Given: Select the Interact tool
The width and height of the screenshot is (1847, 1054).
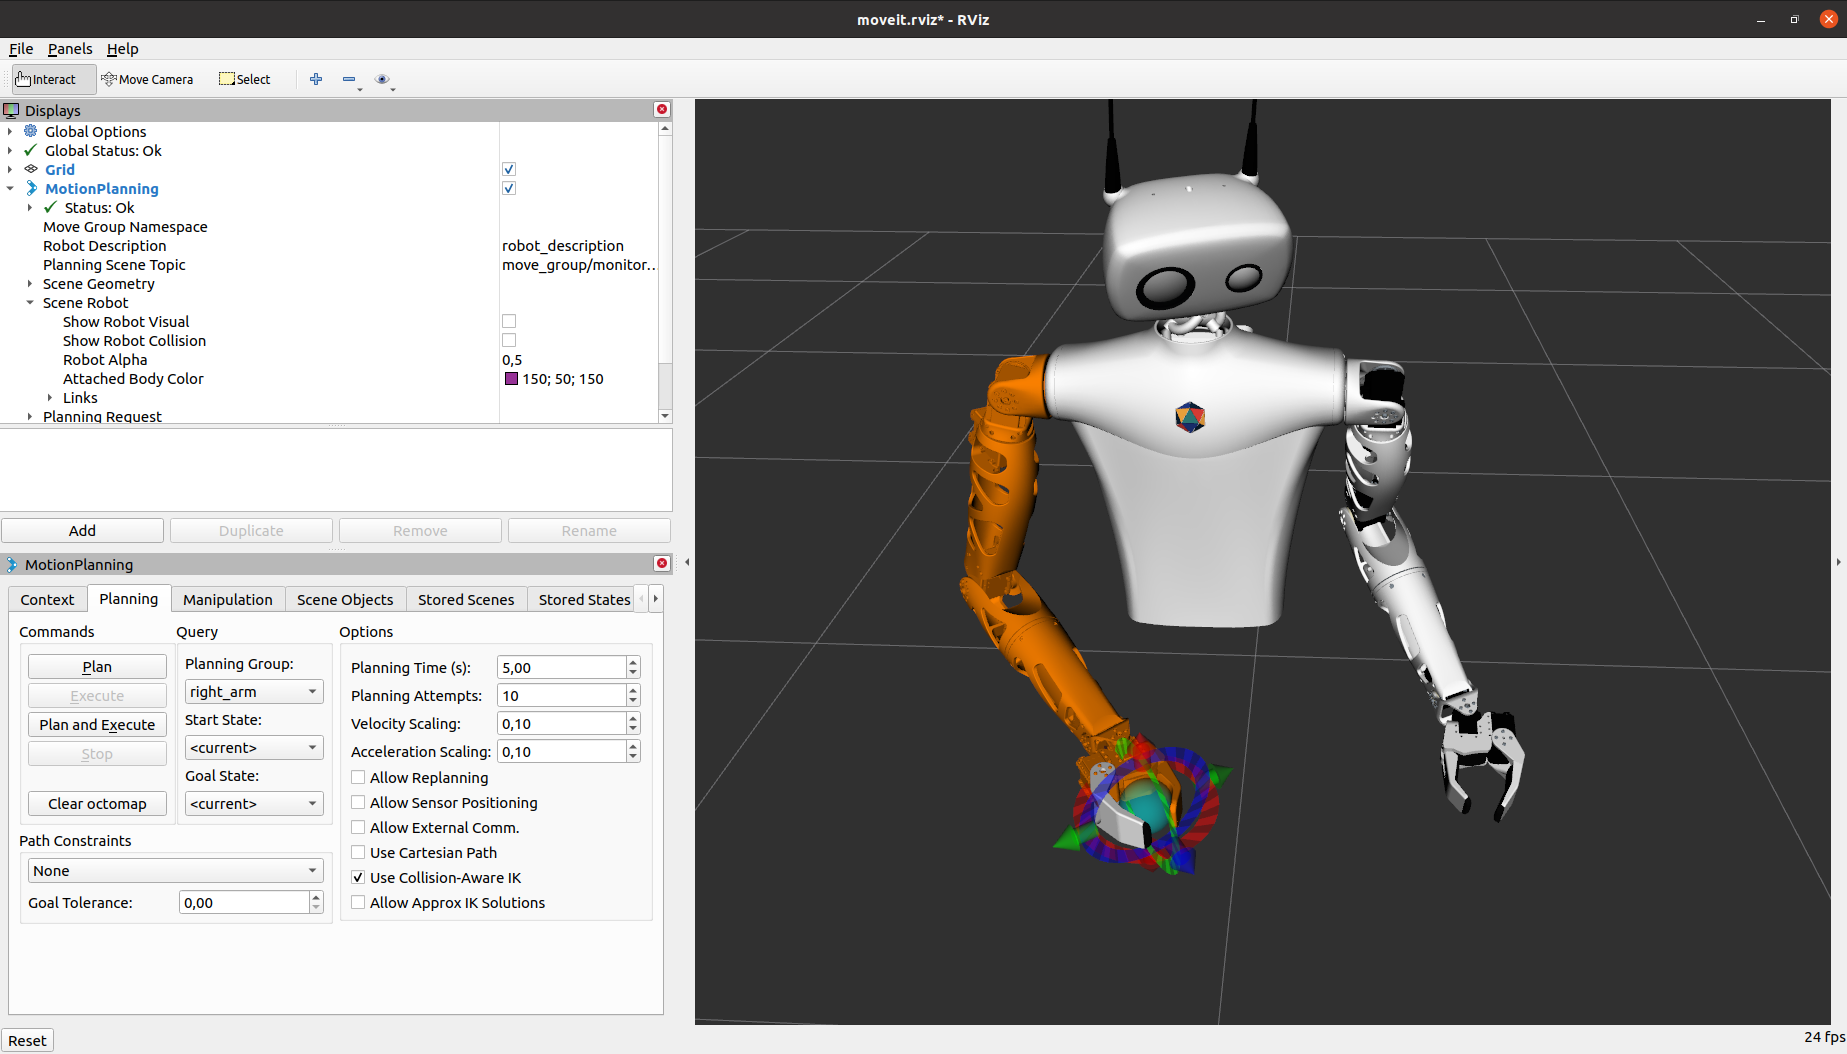Looking at the screenshot, I should point(54,79).
